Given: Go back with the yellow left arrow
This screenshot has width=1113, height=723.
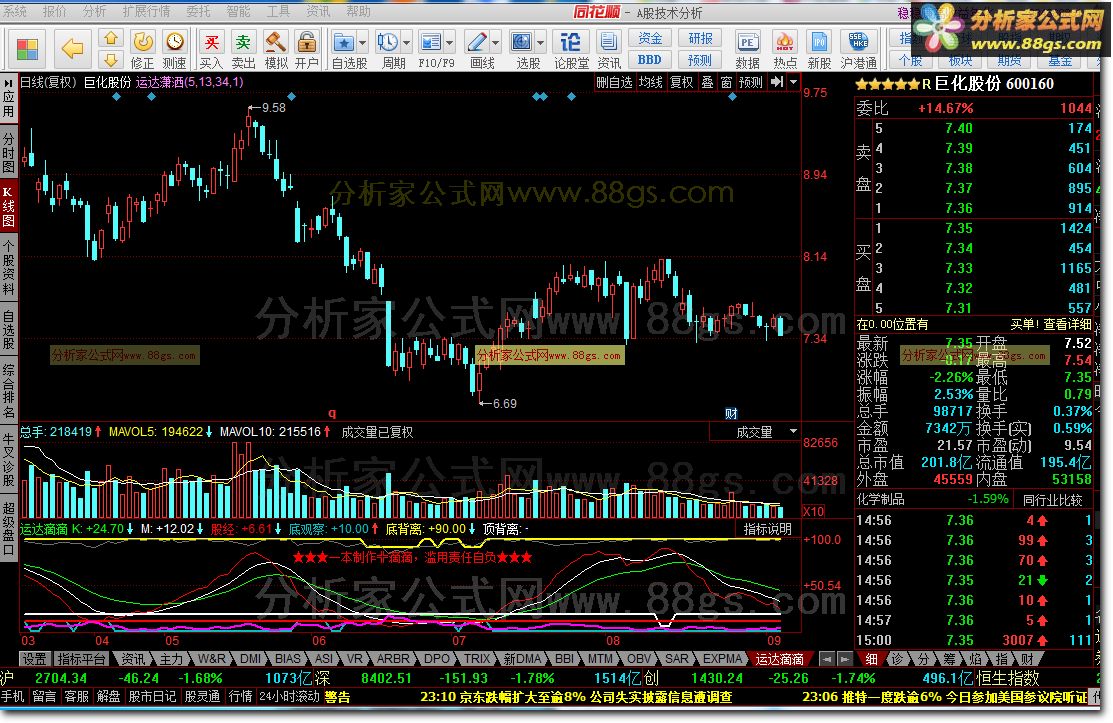Looking at the screenshot, I should point(72,49).
